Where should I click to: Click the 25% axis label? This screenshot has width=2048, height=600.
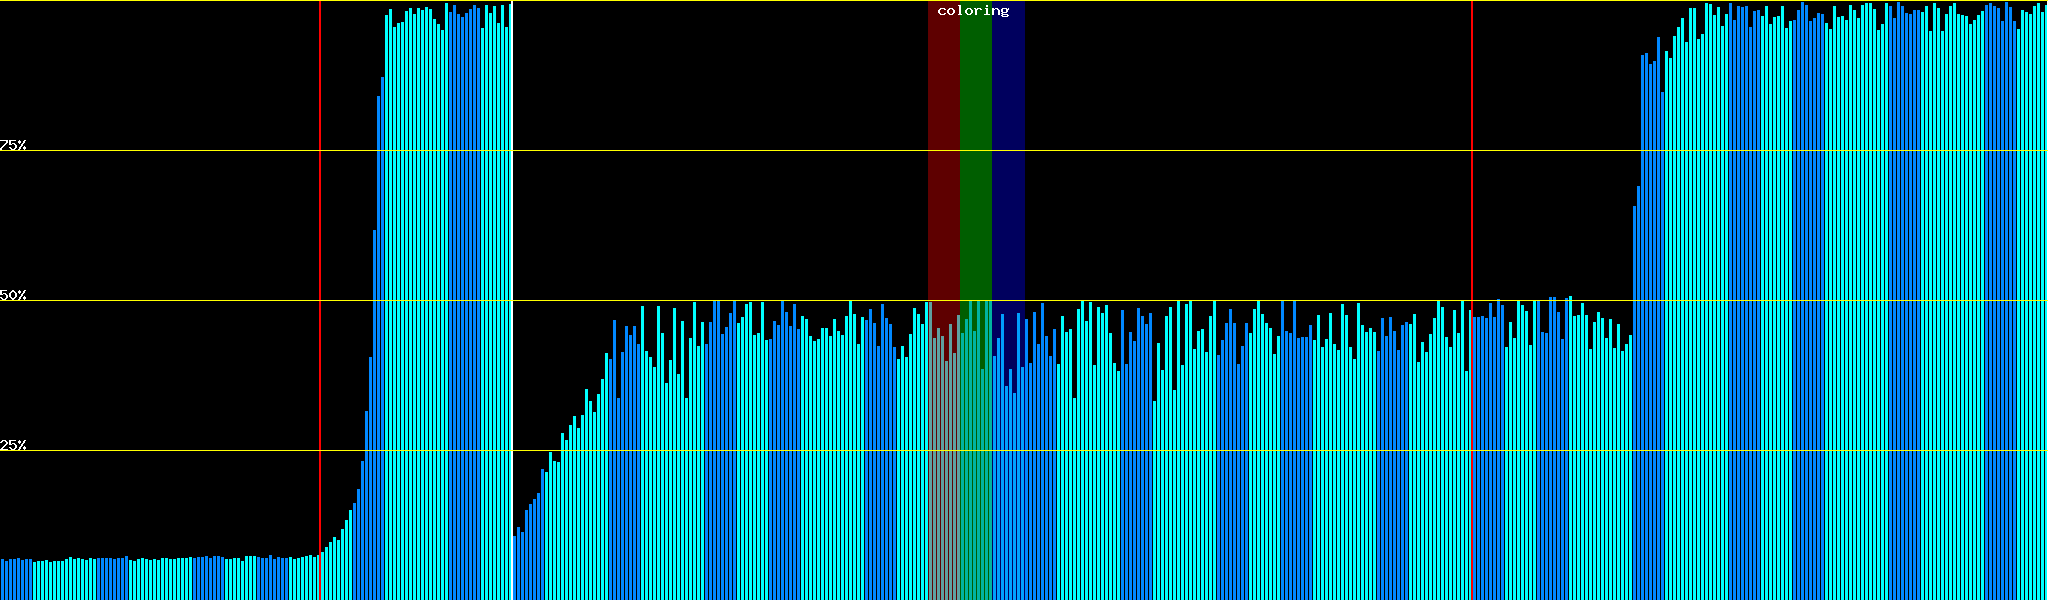point(13,445)
